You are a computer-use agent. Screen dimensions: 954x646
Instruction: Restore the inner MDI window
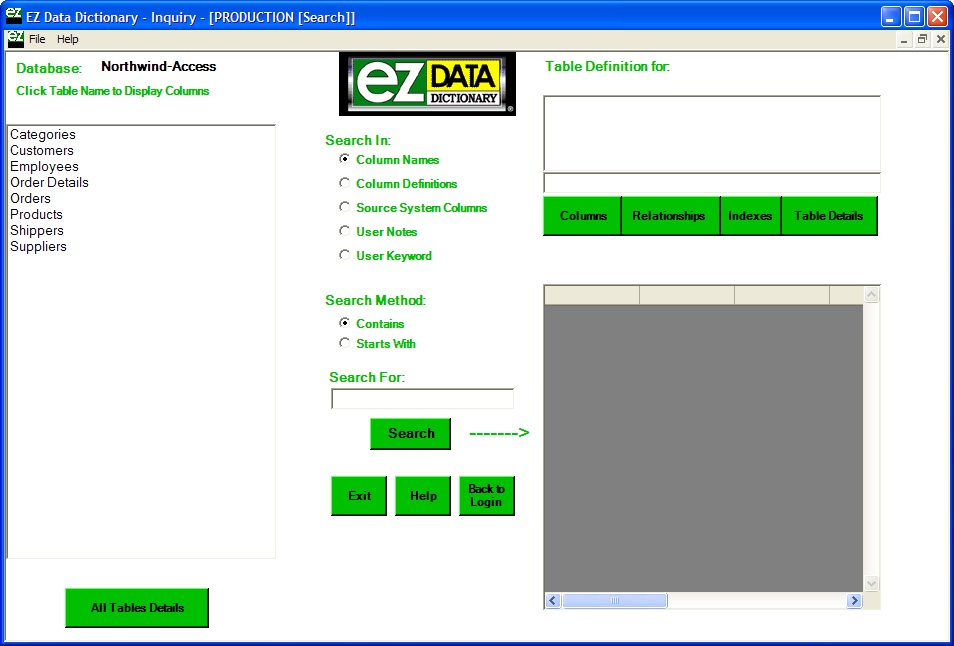pyautogui.click(x=922, y=39)
